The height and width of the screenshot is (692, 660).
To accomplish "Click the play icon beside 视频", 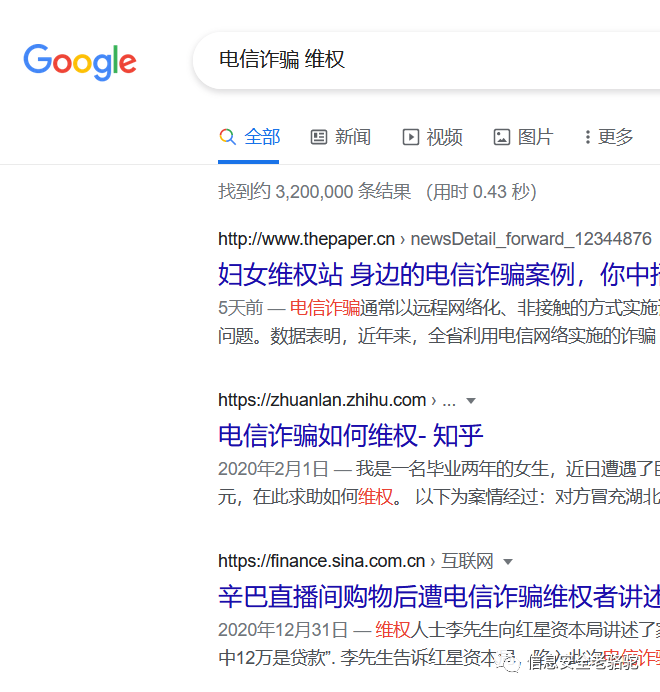I will [411, 137].
